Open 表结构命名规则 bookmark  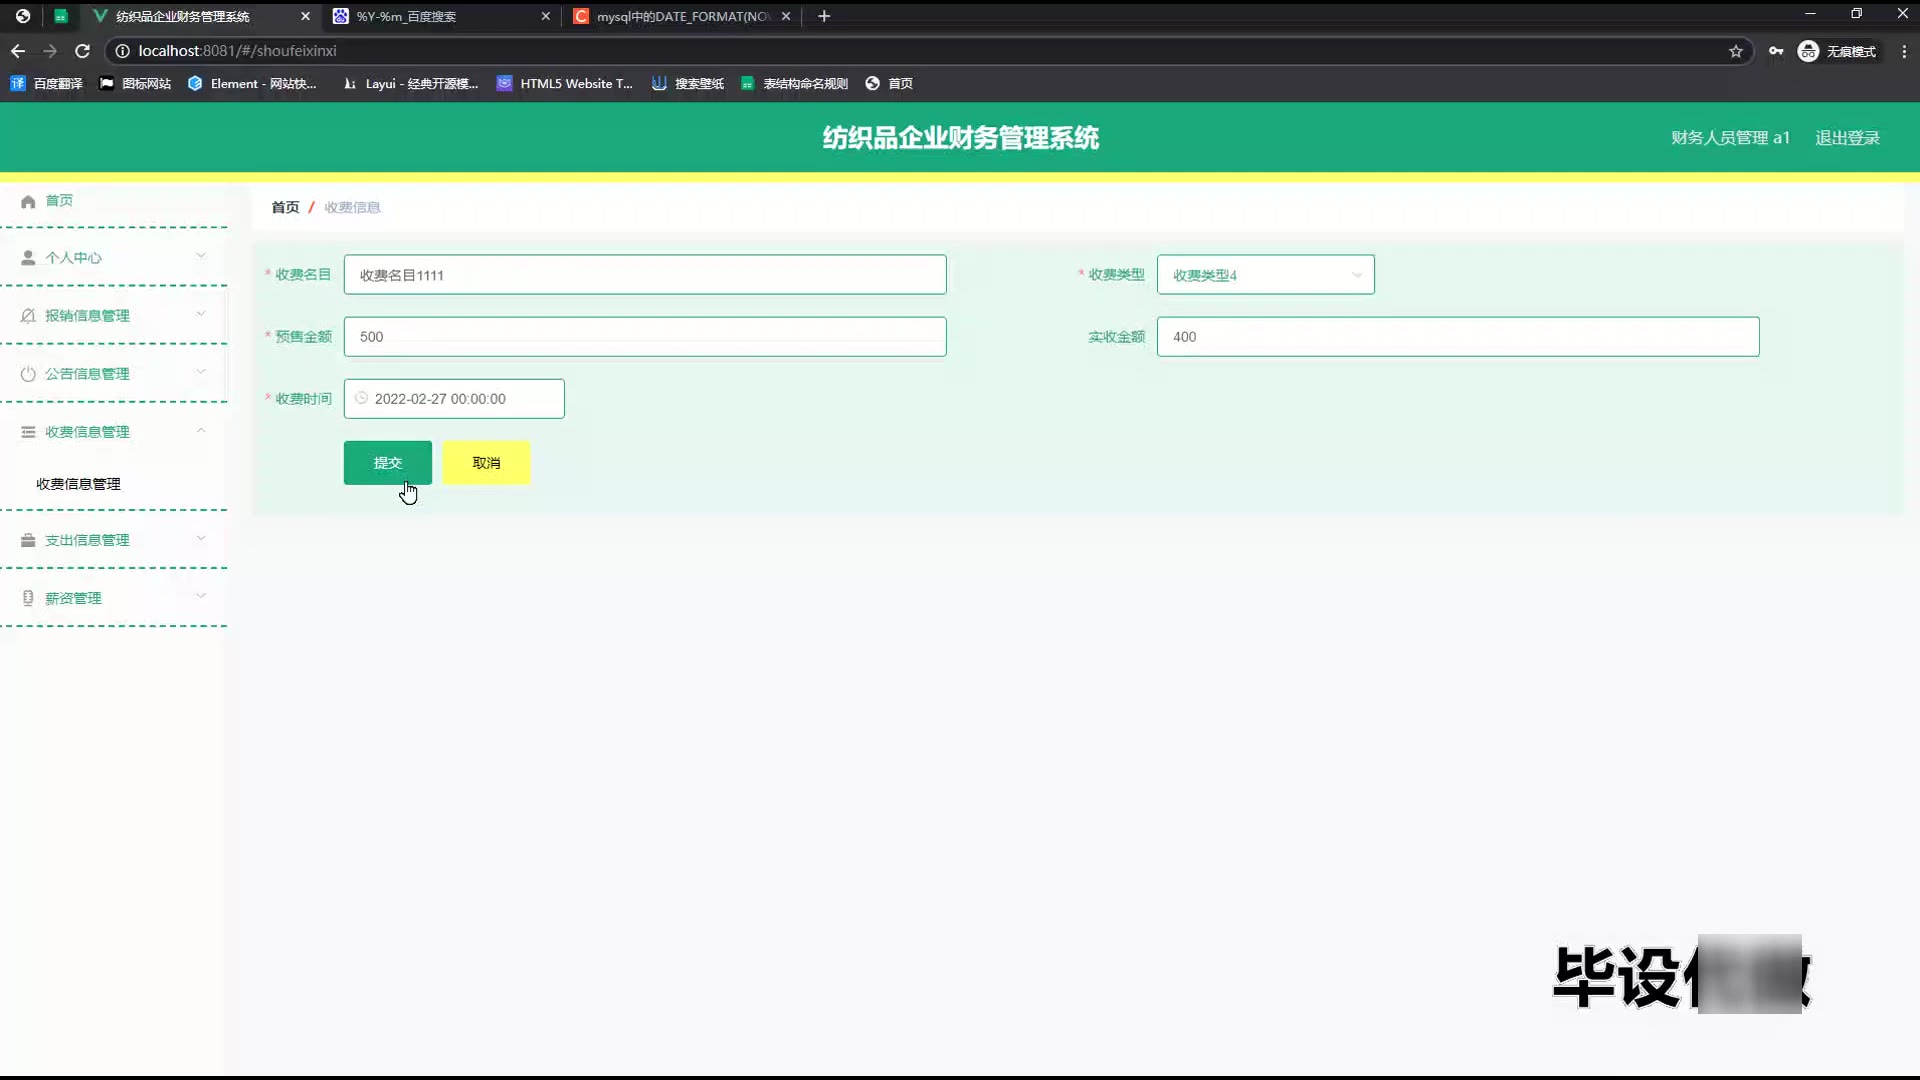point(795,84)
